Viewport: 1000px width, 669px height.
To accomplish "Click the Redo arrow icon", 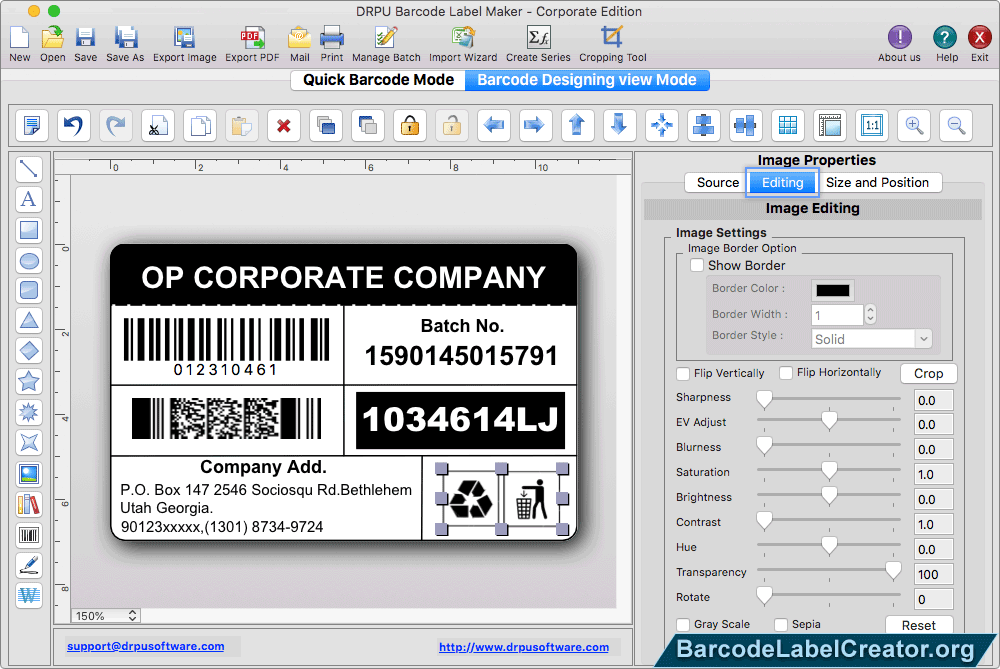I will tap(115, 125).
